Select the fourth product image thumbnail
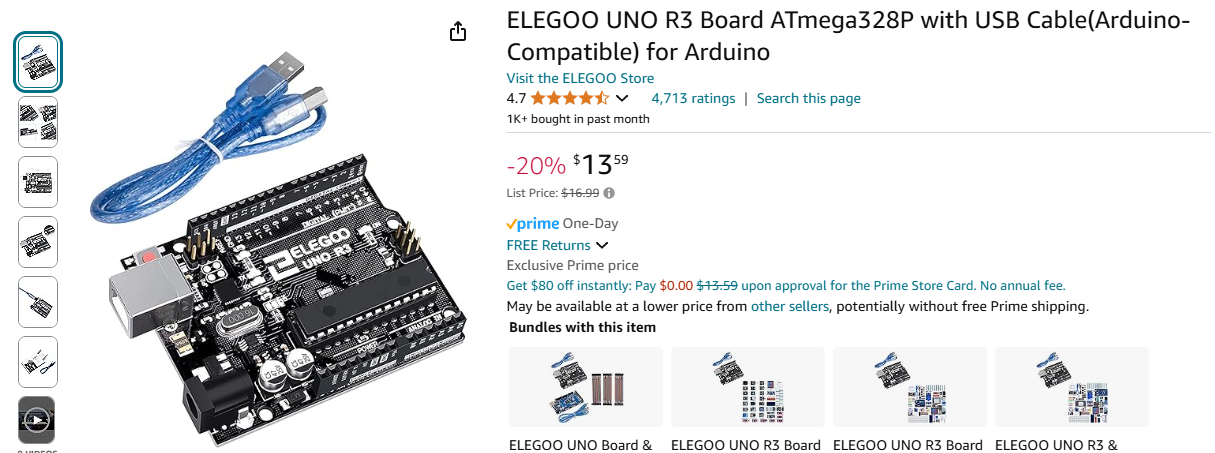This screenshot has width=1215, height=453. pyautogui.click(x=39, y=242)
